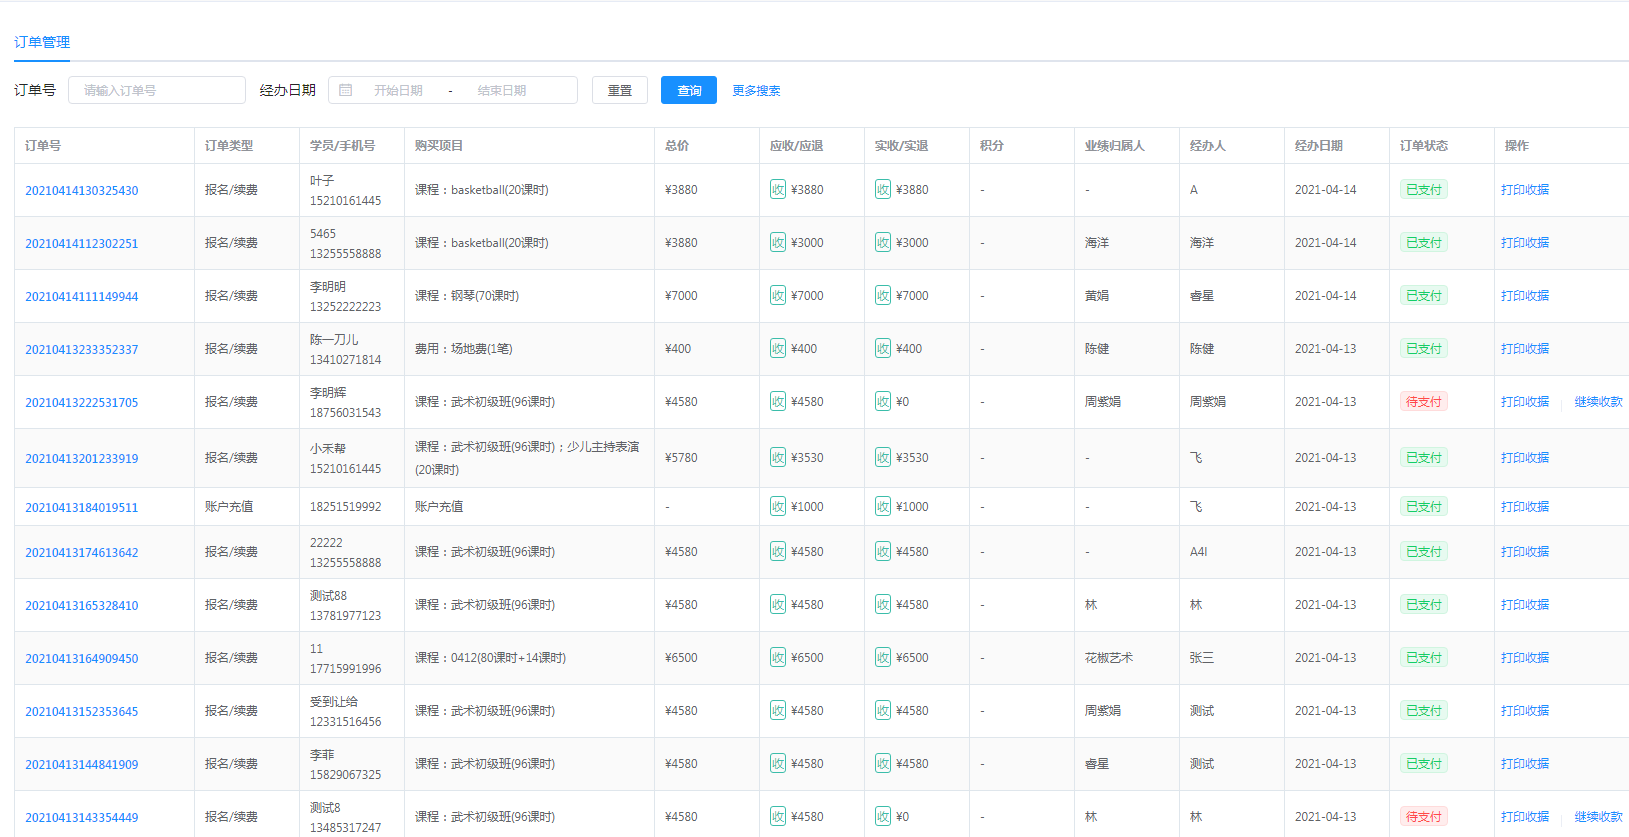Viewport: 1629px width, 837px height.
Task: Open order 20210414111149944
Action: click(82, 296)
